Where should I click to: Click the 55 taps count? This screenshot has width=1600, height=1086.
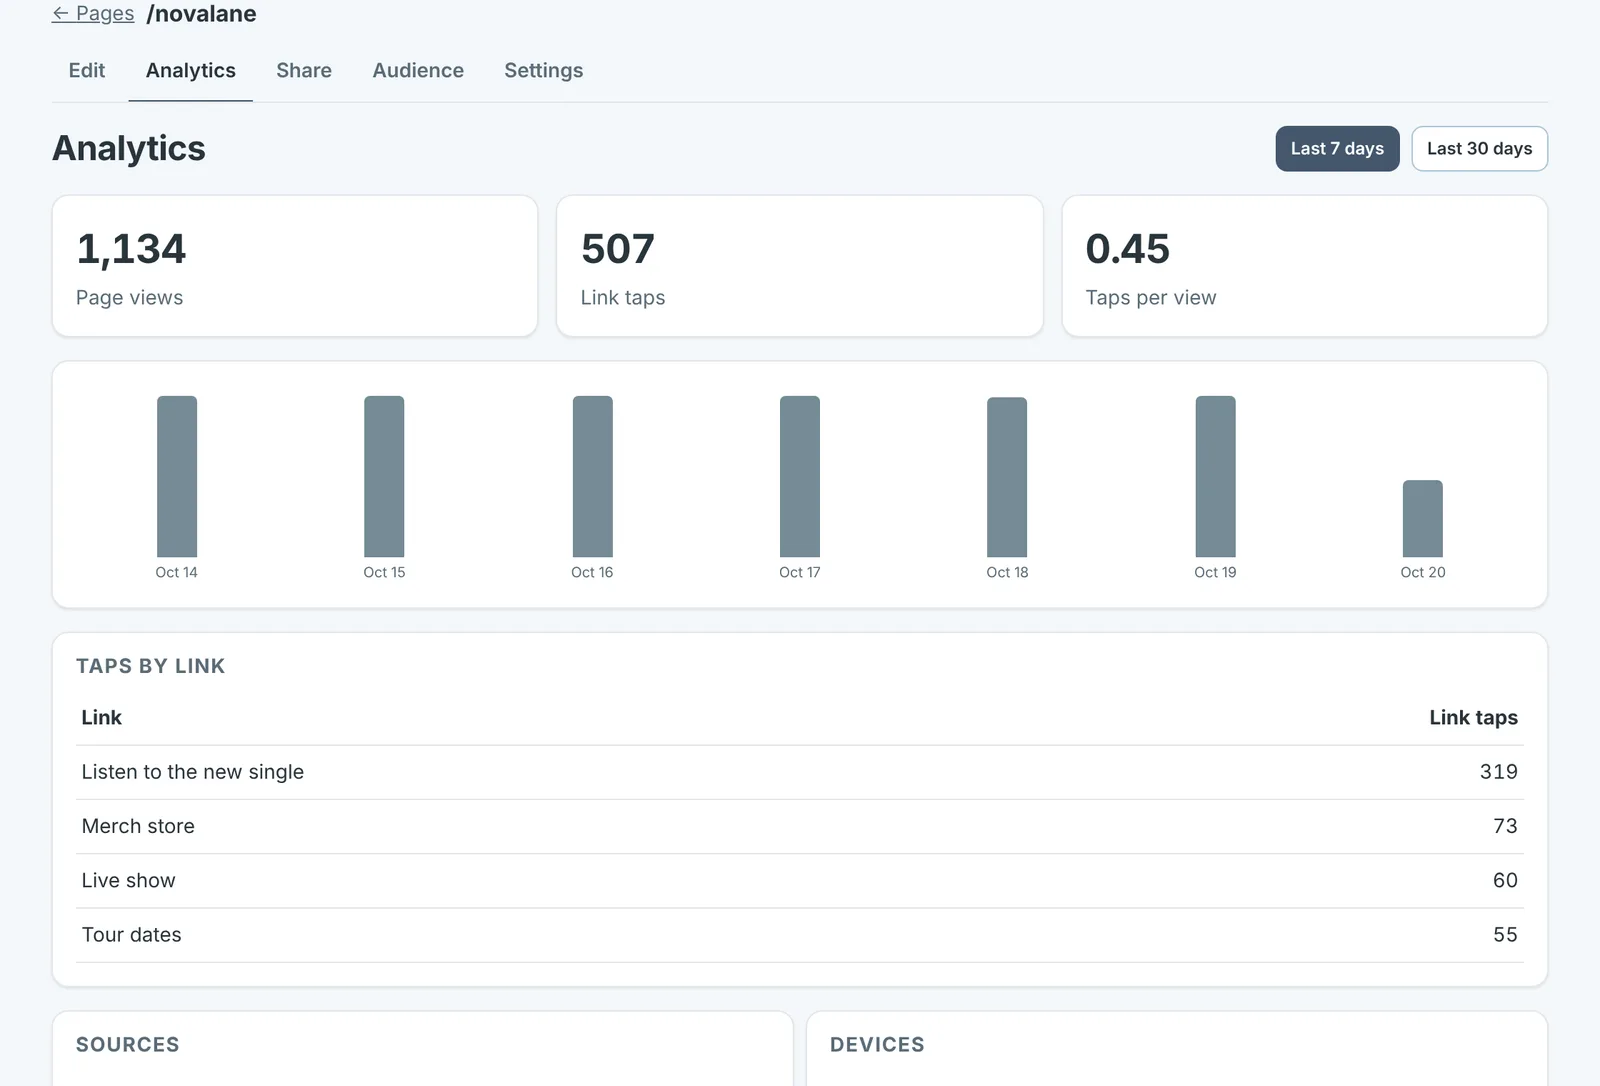(1505, 935)
